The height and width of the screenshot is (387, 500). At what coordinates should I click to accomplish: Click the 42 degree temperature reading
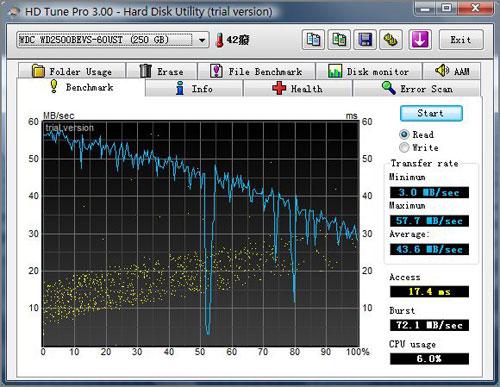(x=238, y=40)
